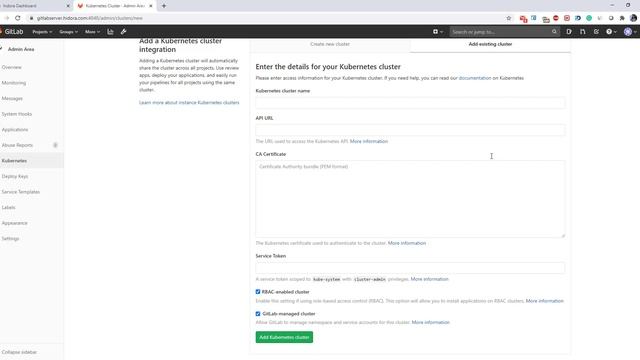
Task: Open More information link for RBAC setting
Action: [x=544, y=301]
